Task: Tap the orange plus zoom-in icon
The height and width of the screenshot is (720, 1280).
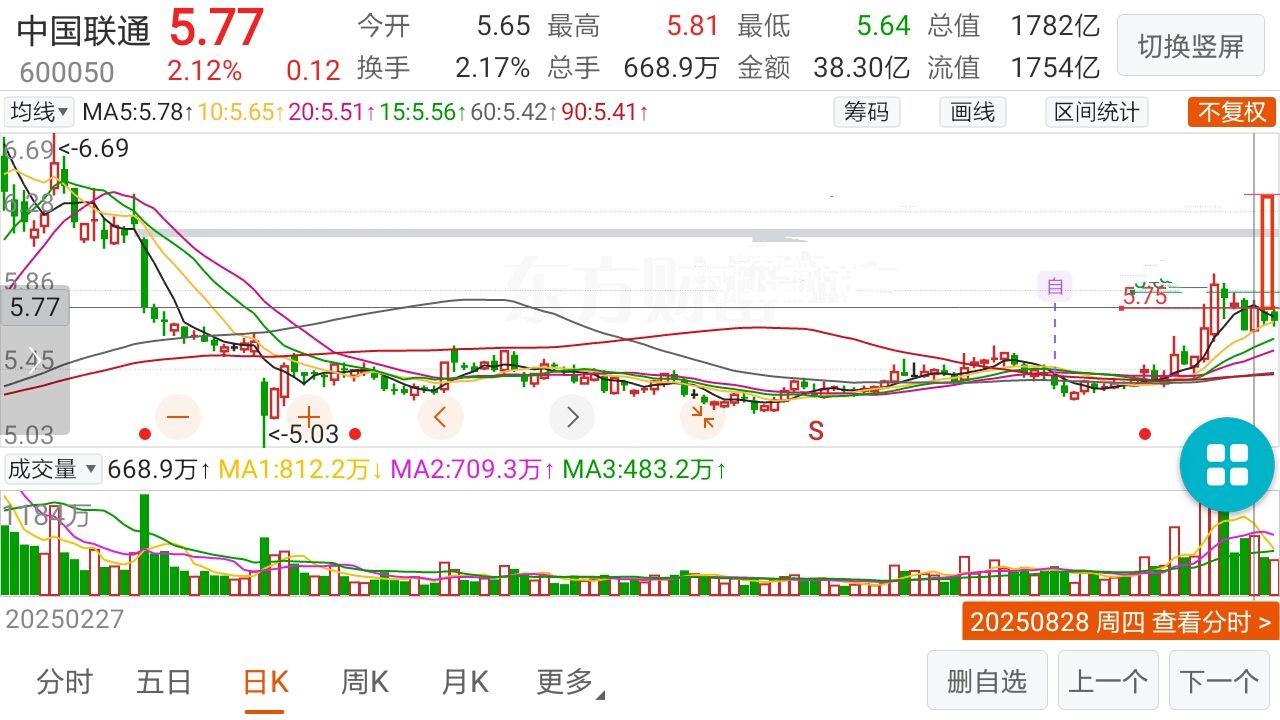Action: (x=309, y=416)
